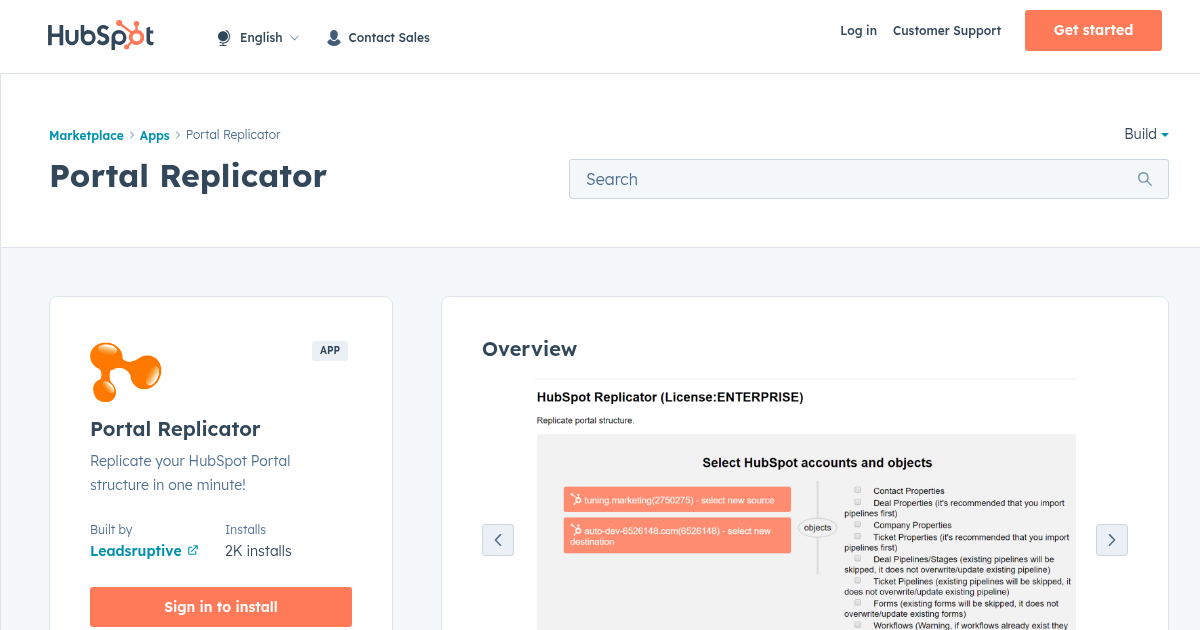Viewport: 1200px width, 630px height.
Task: Open the Build dropdown menu
Action: click(1146, 134)
